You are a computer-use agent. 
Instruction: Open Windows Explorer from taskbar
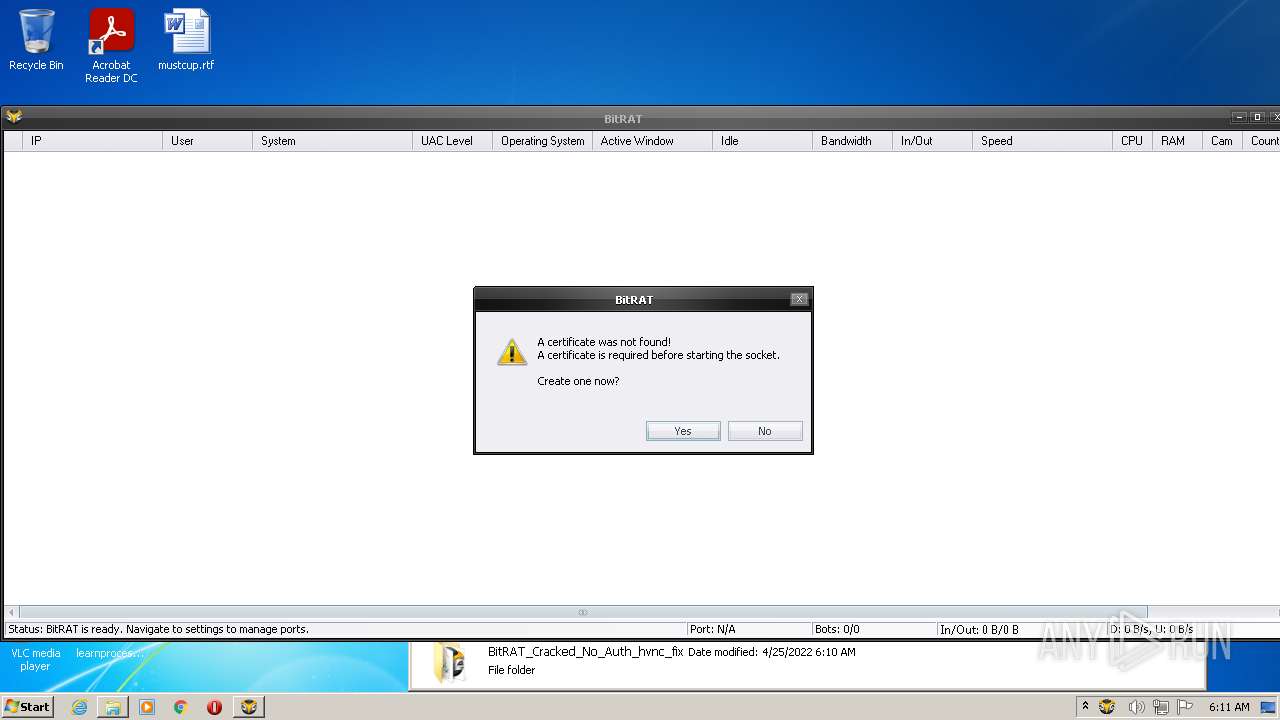[x=113, y=707]
